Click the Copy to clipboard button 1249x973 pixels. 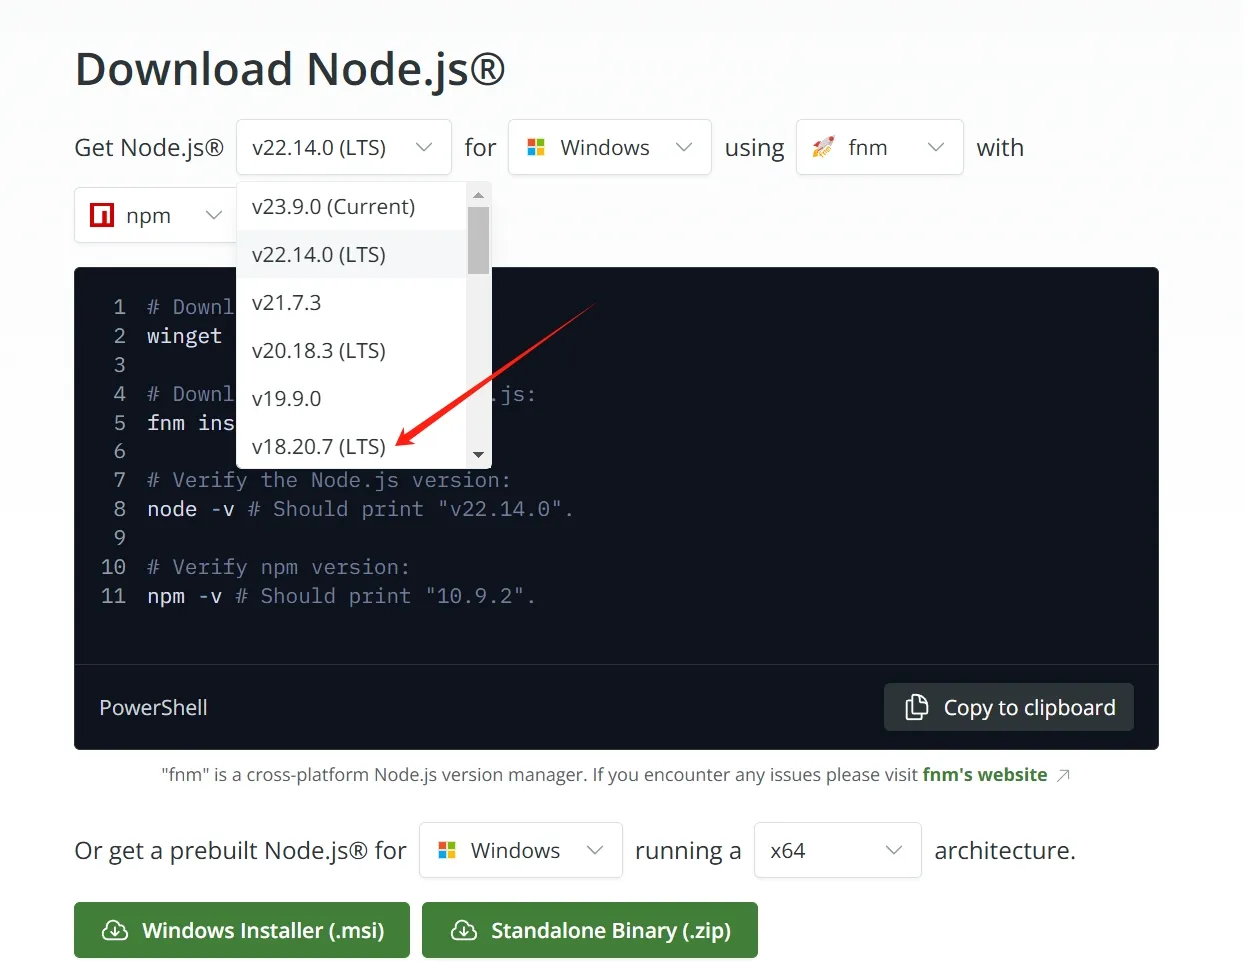tap(1009, 707)
